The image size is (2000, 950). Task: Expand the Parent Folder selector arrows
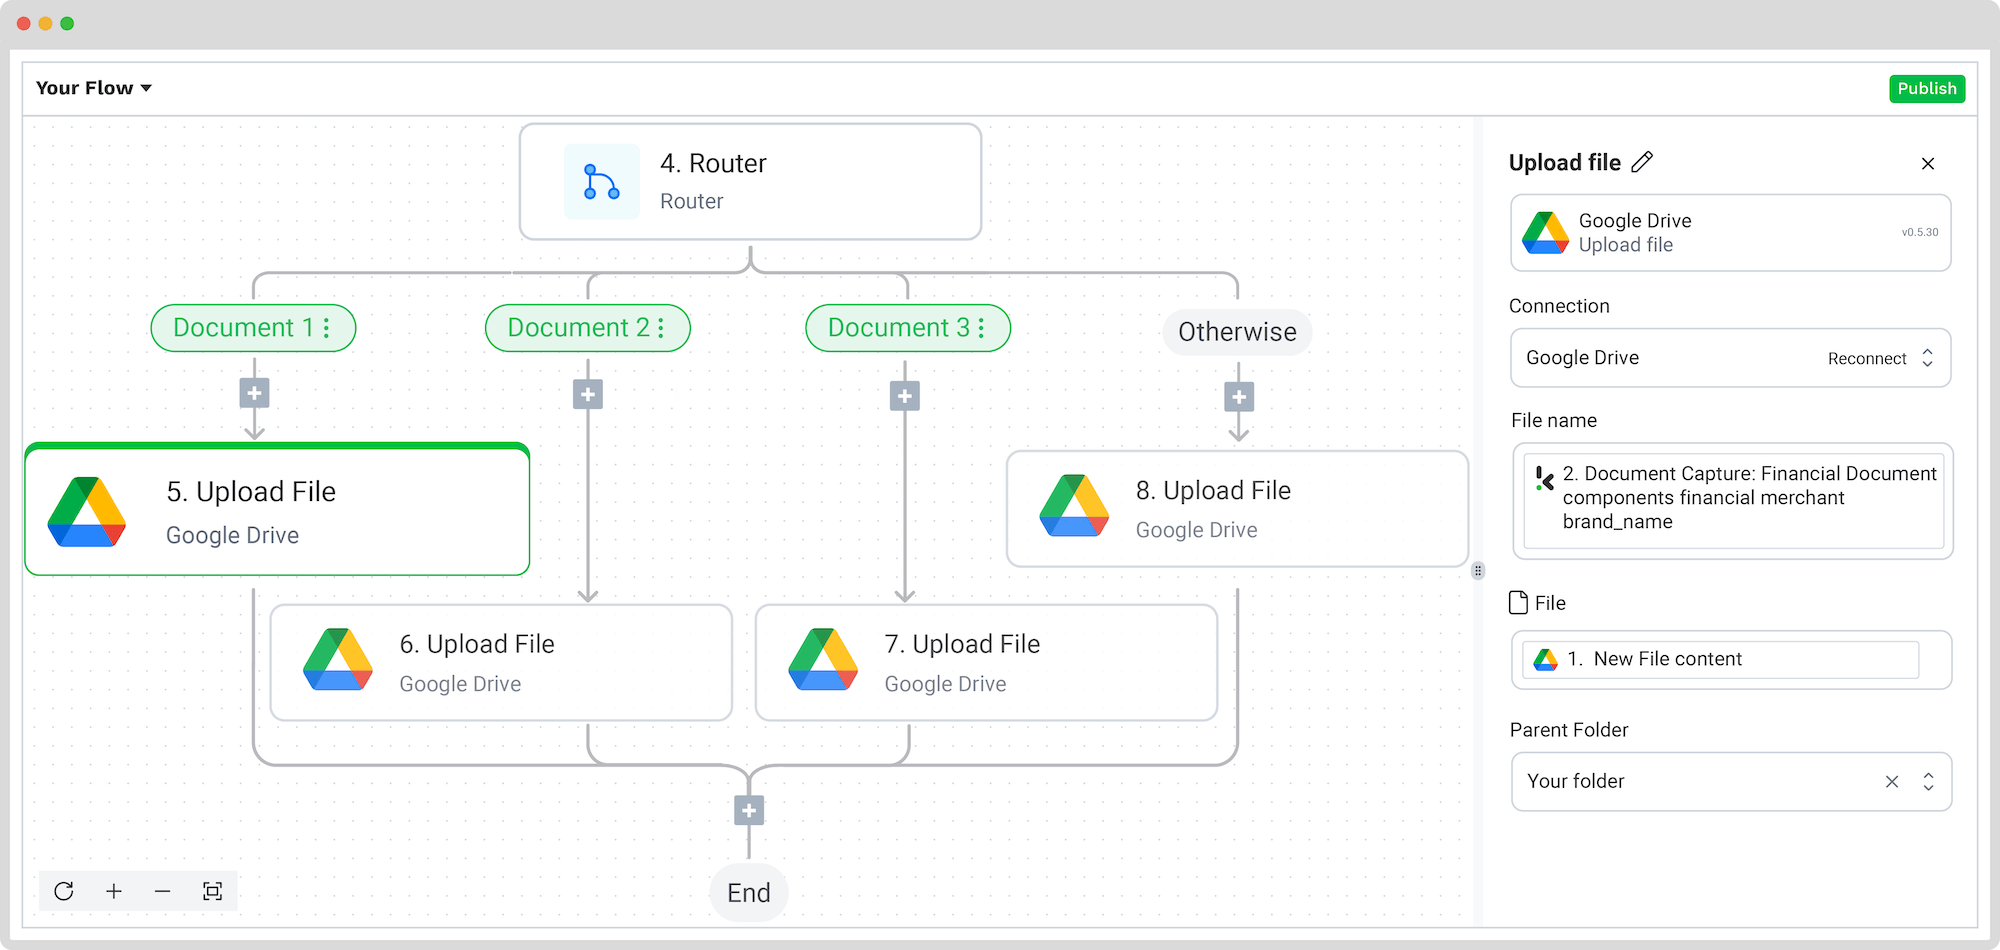(x=1929, y=782)
